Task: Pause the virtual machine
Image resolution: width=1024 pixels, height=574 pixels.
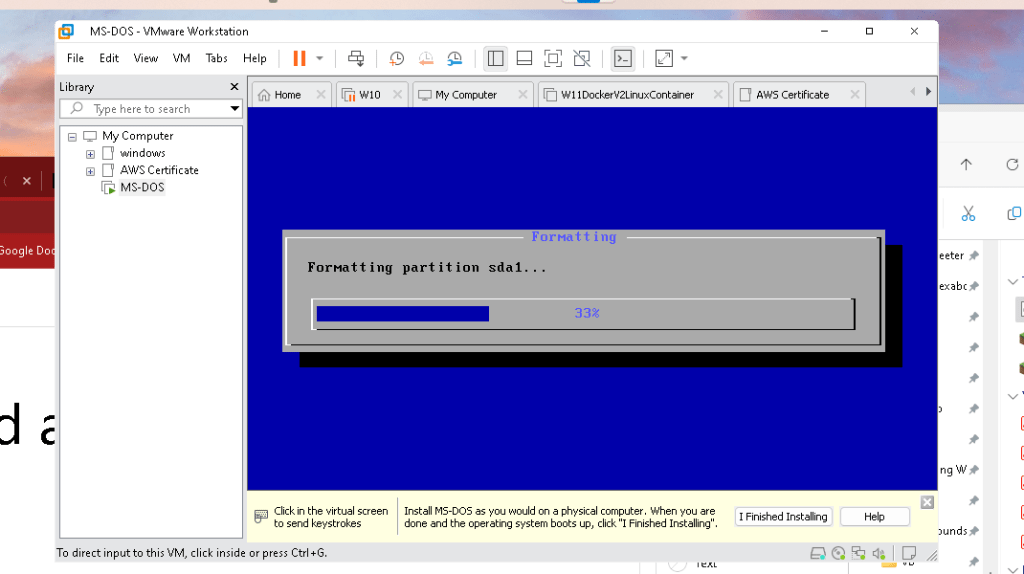Action: 299,58
